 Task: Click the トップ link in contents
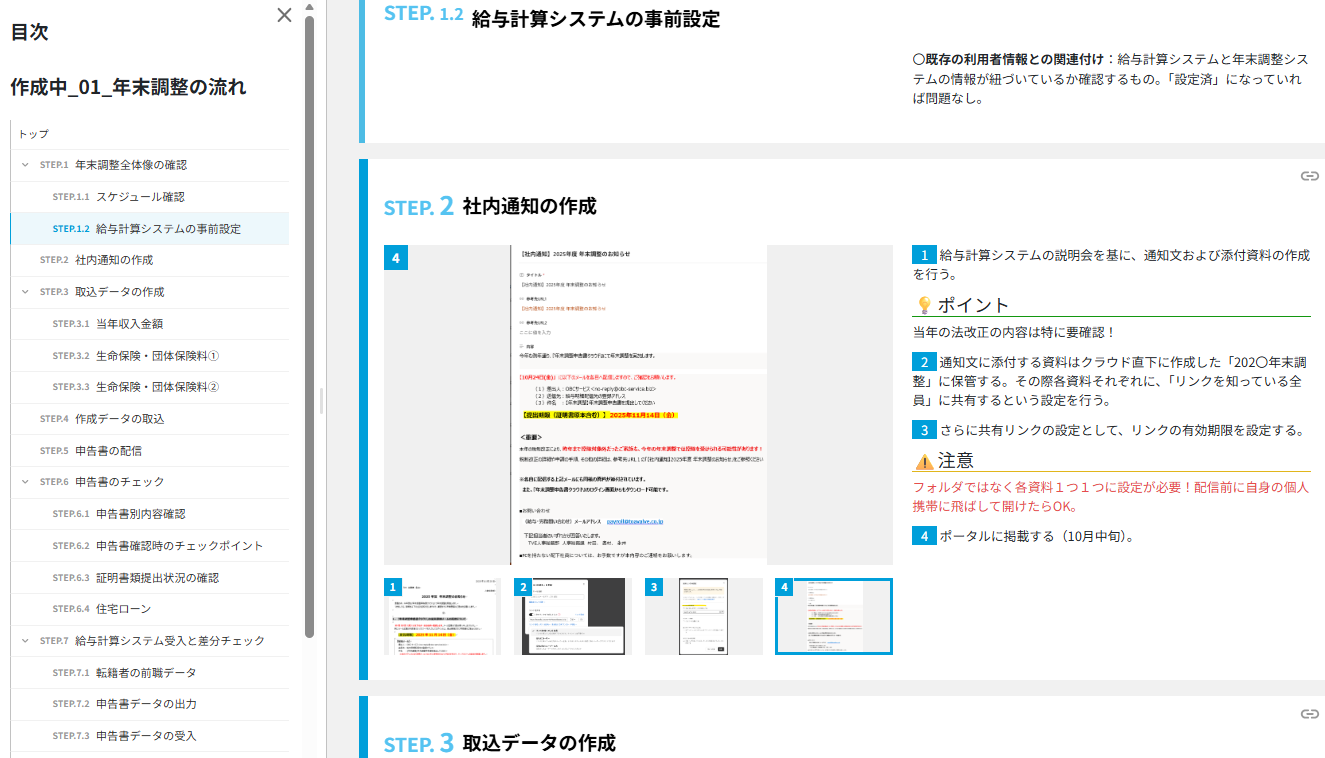(34, 134)
